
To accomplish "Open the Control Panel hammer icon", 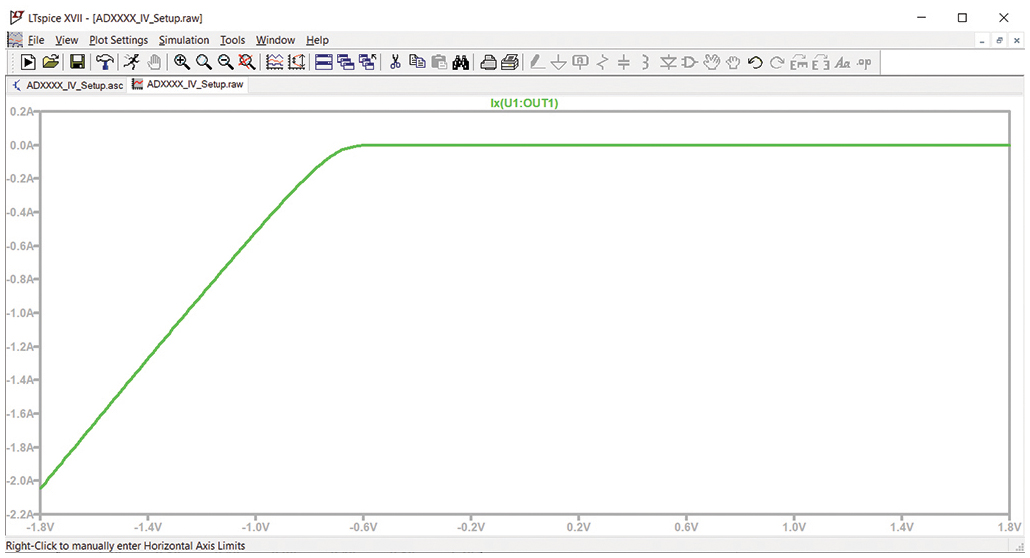I will click(x=104, y=62).
